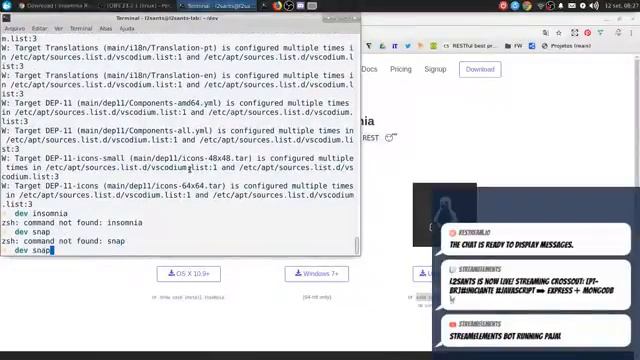This screenshot has width=640, height=360.
Task: Open the system applications menu icon
Action: click(7, 5)
